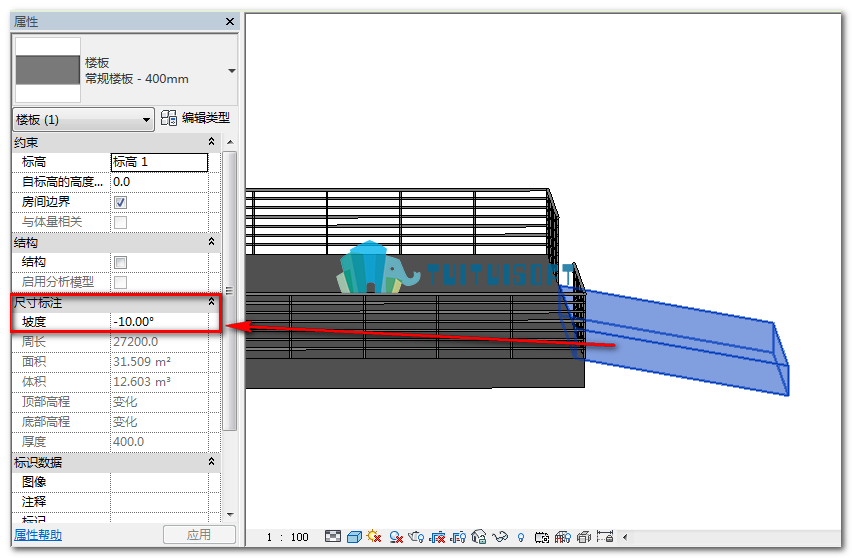
Task: Collapse the 结构 section
Action: pos(211,242)
